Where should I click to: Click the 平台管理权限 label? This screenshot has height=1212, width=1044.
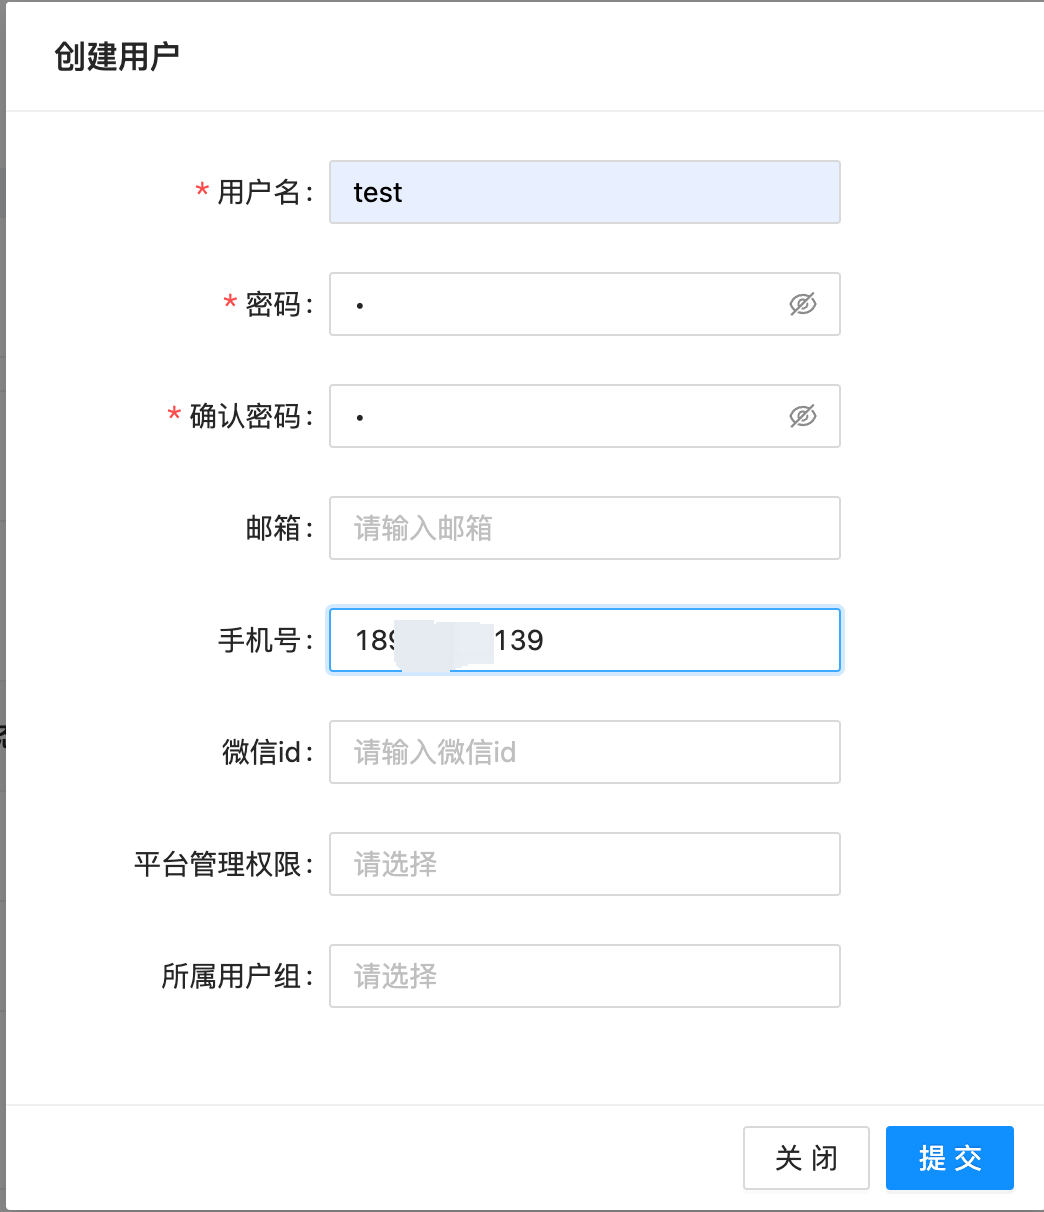pyautogui.click(x=217, y=864)
